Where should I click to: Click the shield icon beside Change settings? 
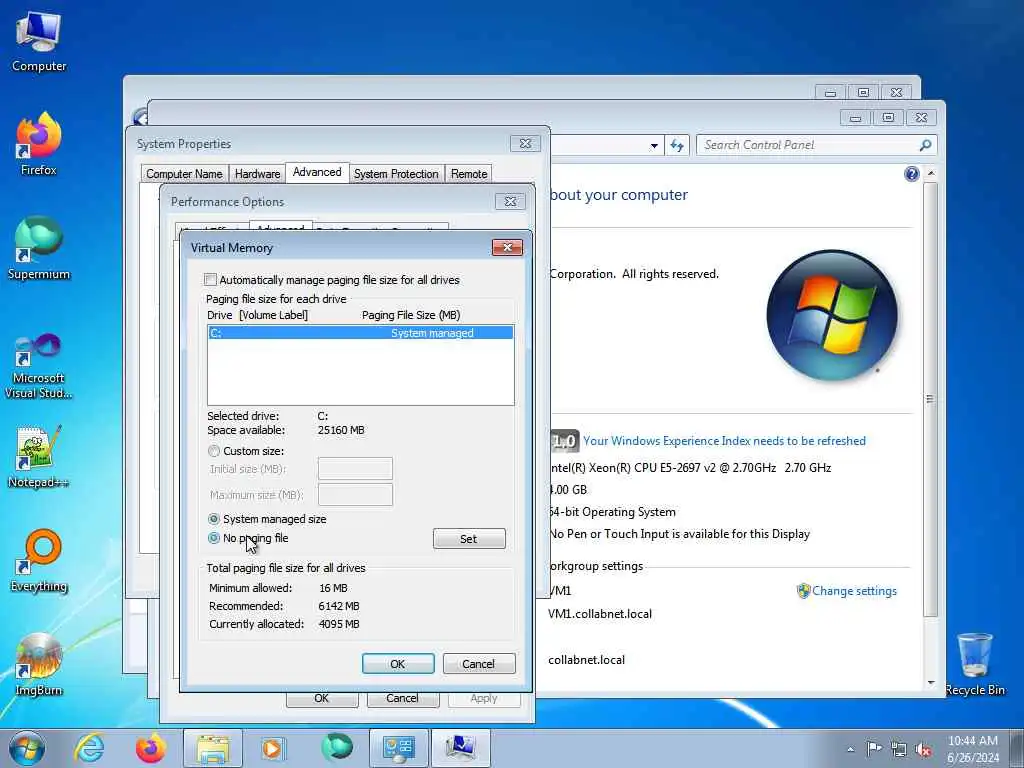pos(803,591)
